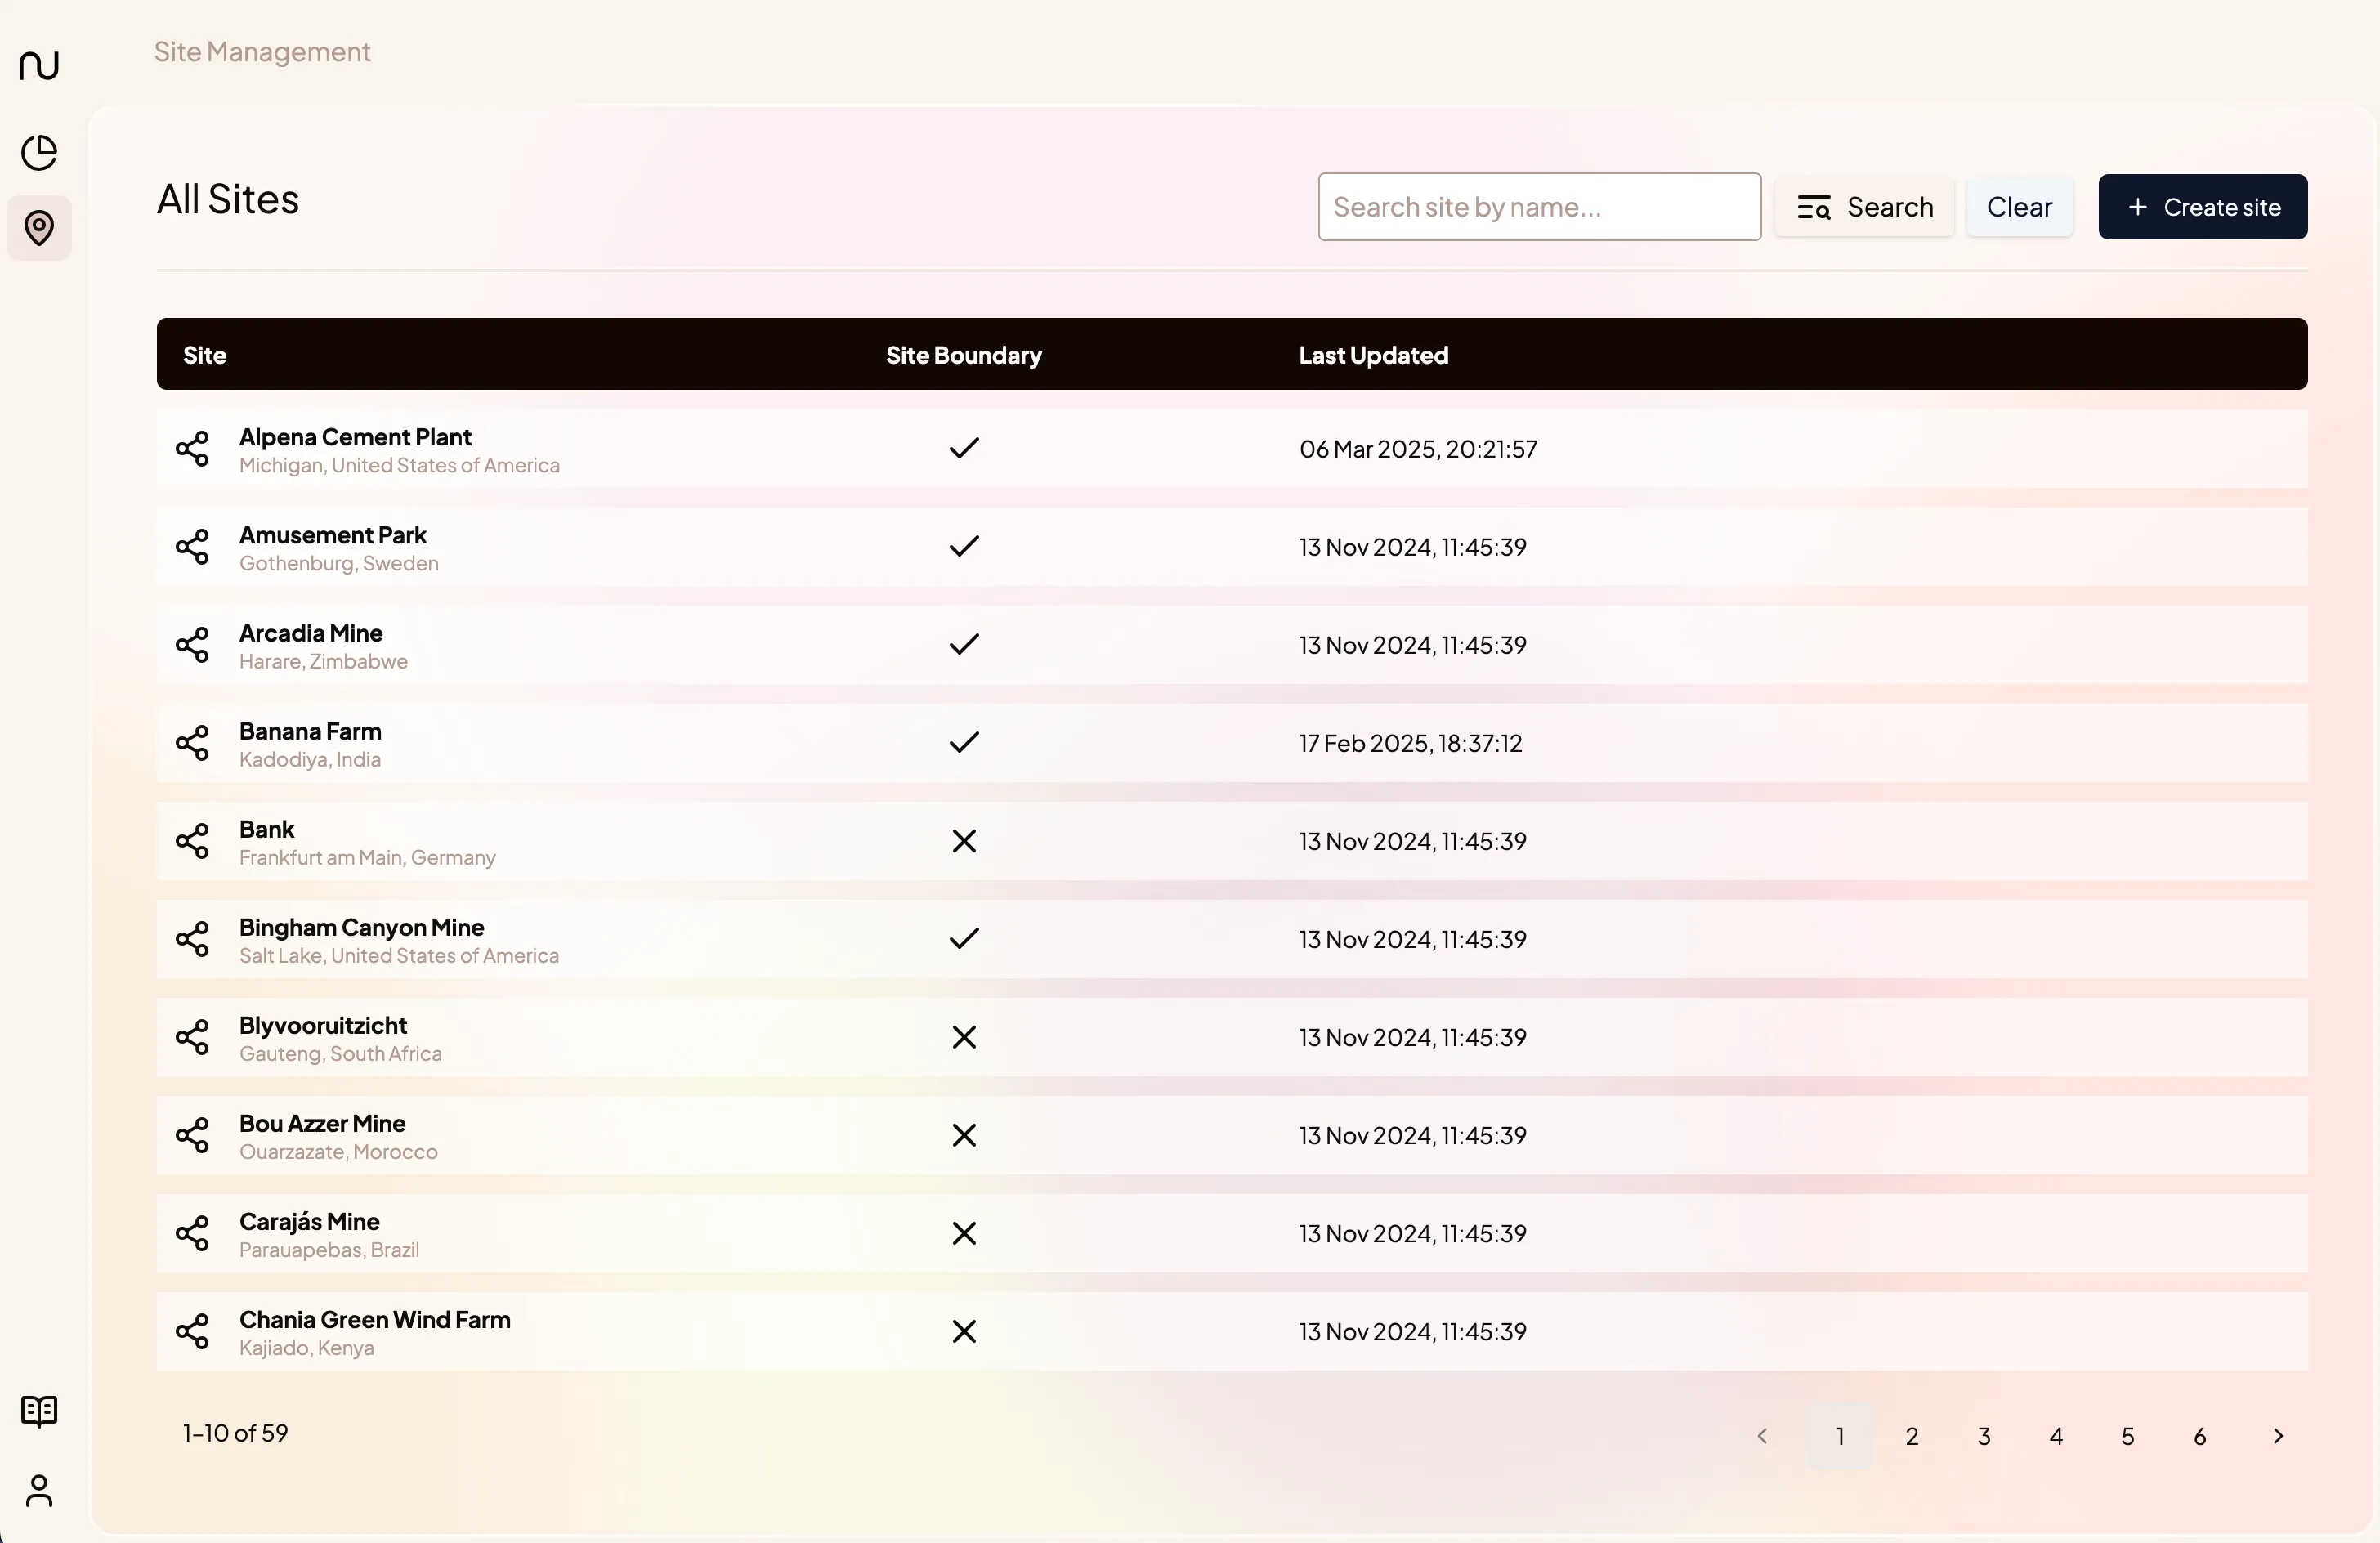Focus the Search site by name field
The image size is (2380, 1543).
point(1539,207)
